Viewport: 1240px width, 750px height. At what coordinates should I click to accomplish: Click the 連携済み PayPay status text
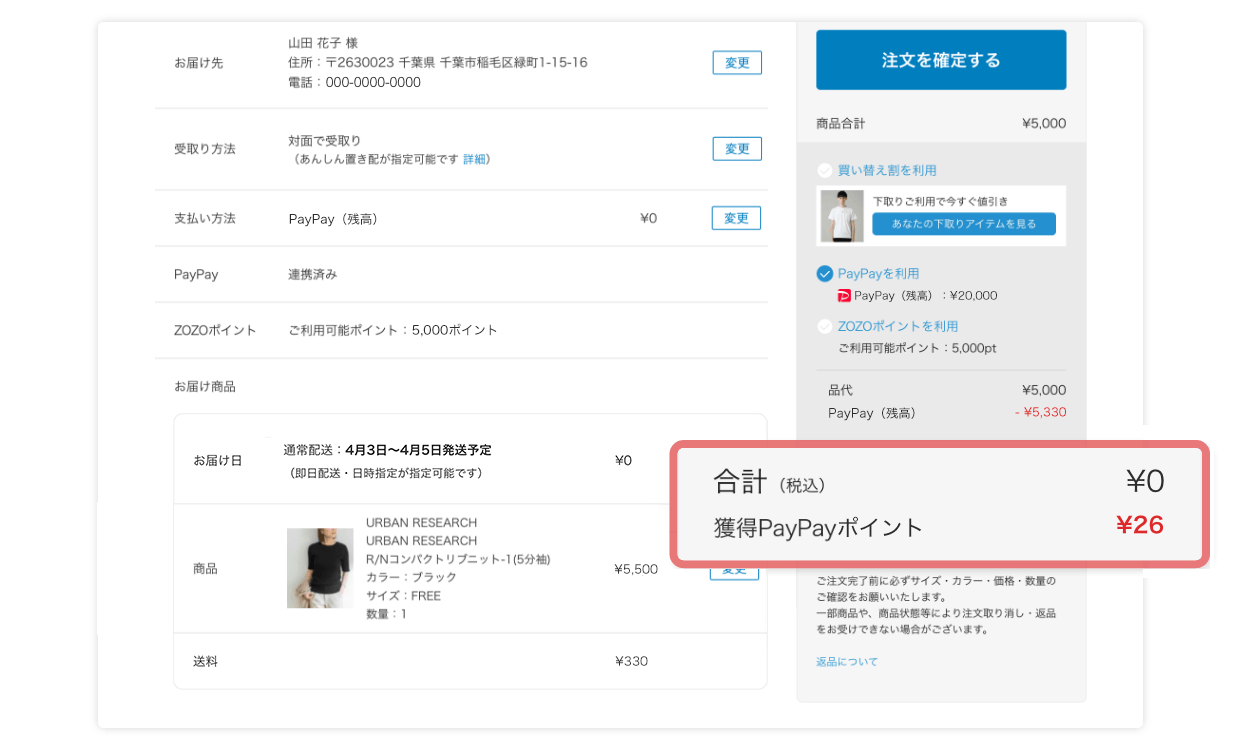click(x=313, y=274)
